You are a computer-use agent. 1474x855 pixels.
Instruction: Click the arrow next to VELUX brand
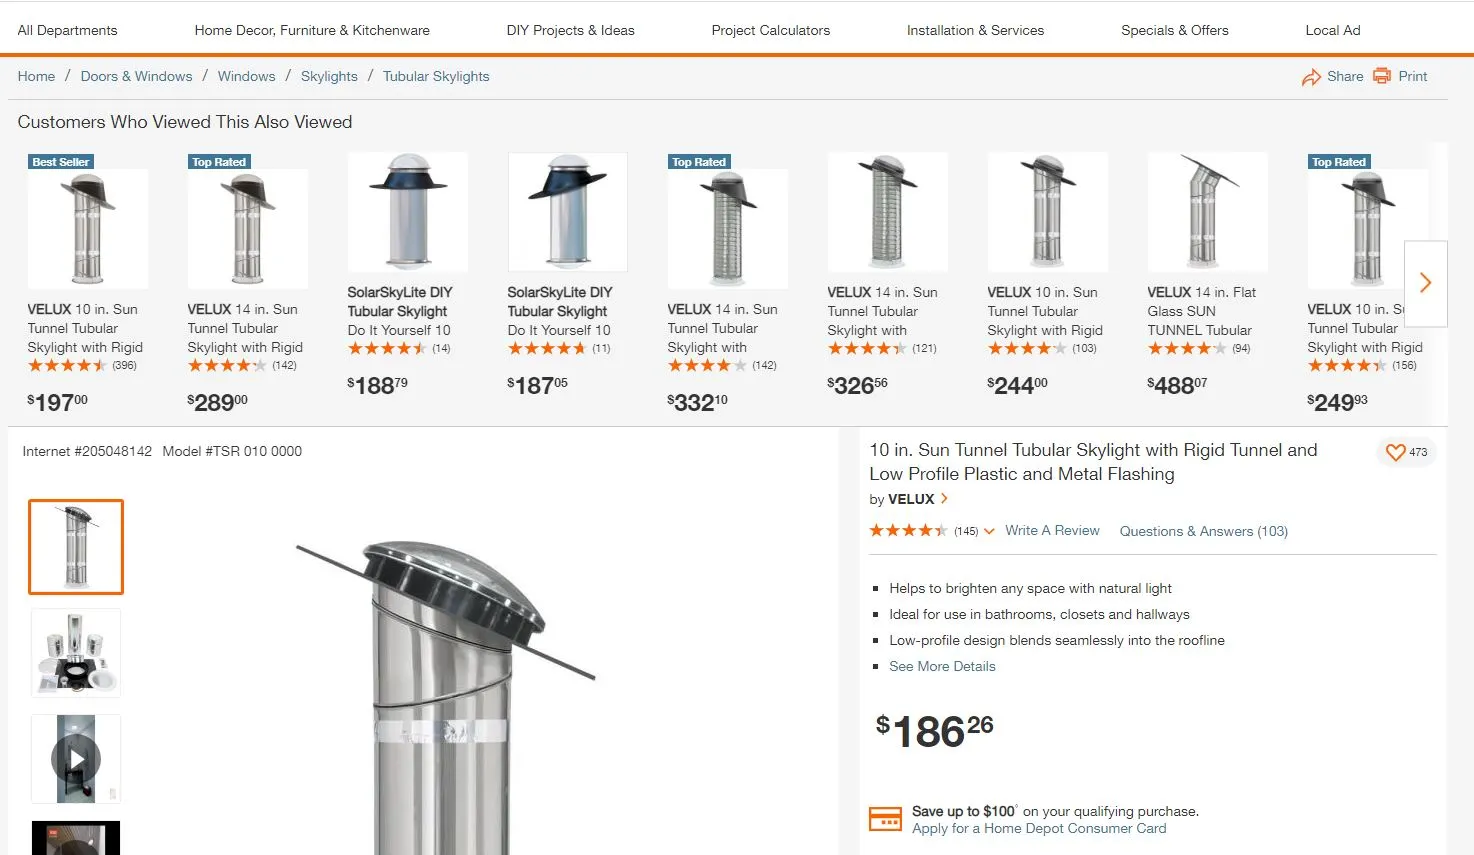pyautogui.click(x=944, y=499)
